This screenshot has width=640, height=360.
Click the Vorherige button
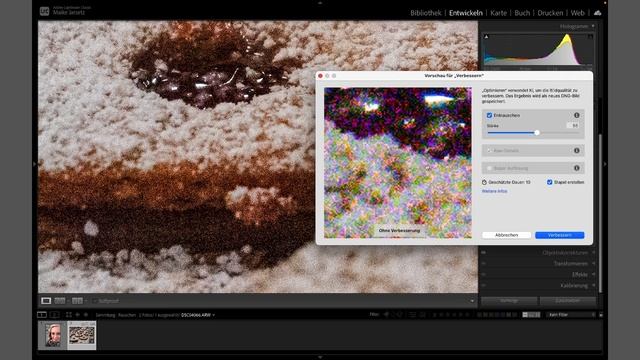[x=509, y=301]
